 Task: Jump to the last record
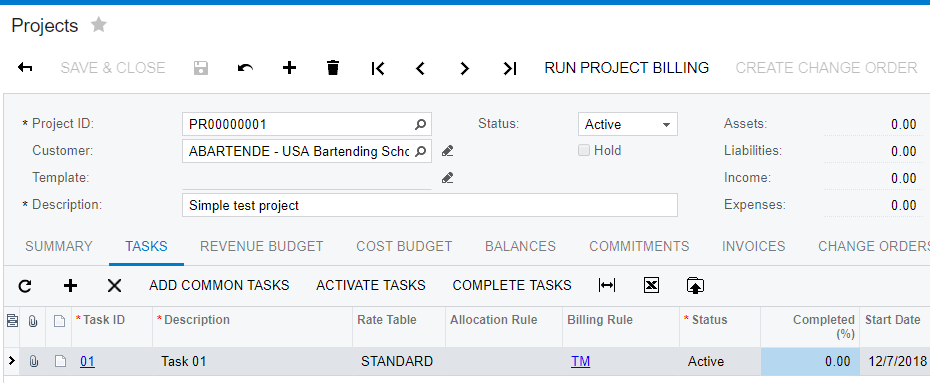509,68
